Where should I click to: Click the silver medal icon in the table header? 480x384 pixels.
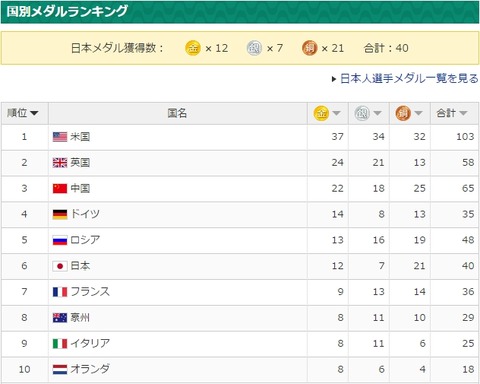tap(362, 113)
